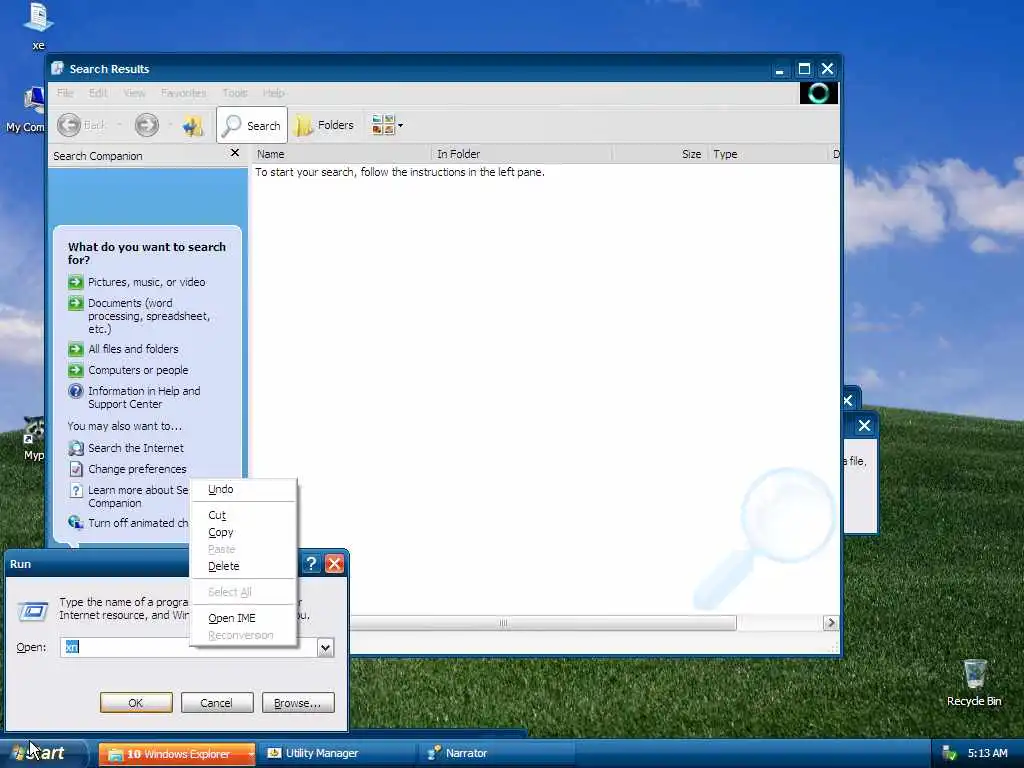
Task: Search for Pictures, music, or video
Action: pyautogui.click(x=146, y=282)
